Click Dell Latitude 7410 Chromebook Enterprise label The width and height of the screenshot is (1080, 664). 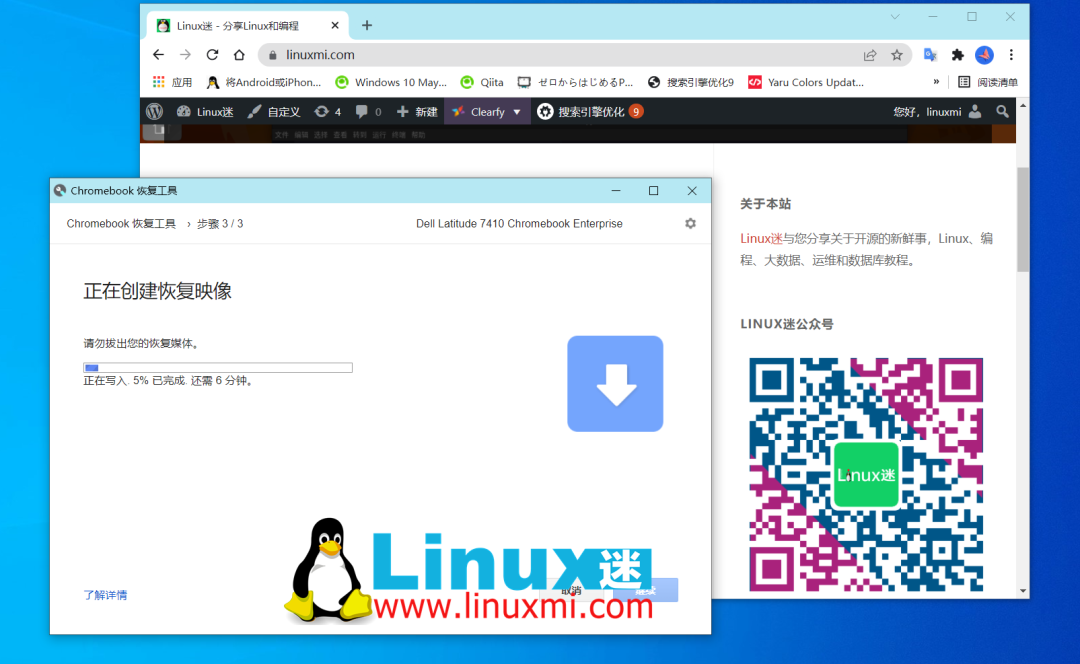[519, 224]
